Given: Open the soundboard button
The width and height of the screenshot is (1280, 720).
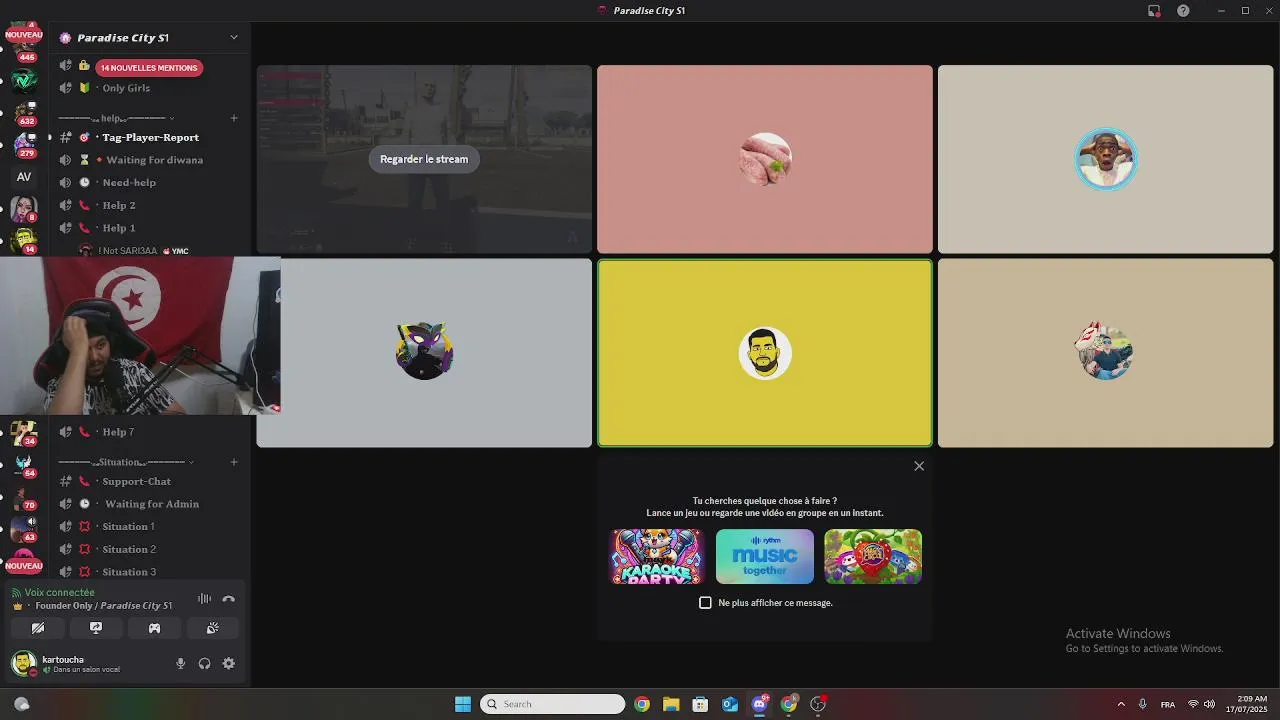Looking at the screenshot, I should pyautogui.click(x=212, y=628).
